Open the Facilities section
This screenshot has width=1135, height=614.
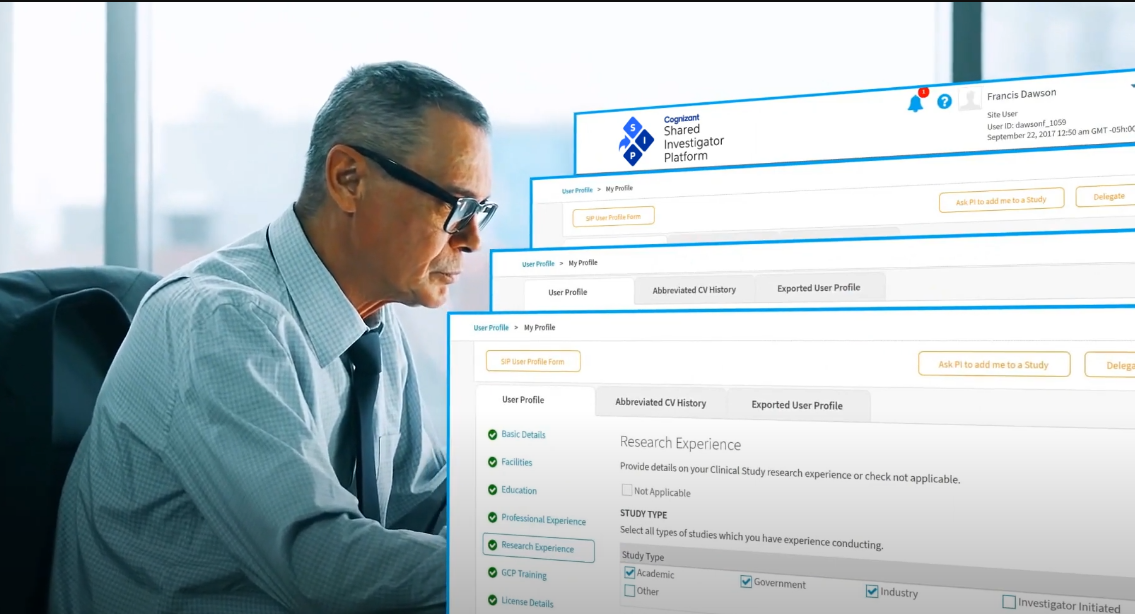pos(517,462)
